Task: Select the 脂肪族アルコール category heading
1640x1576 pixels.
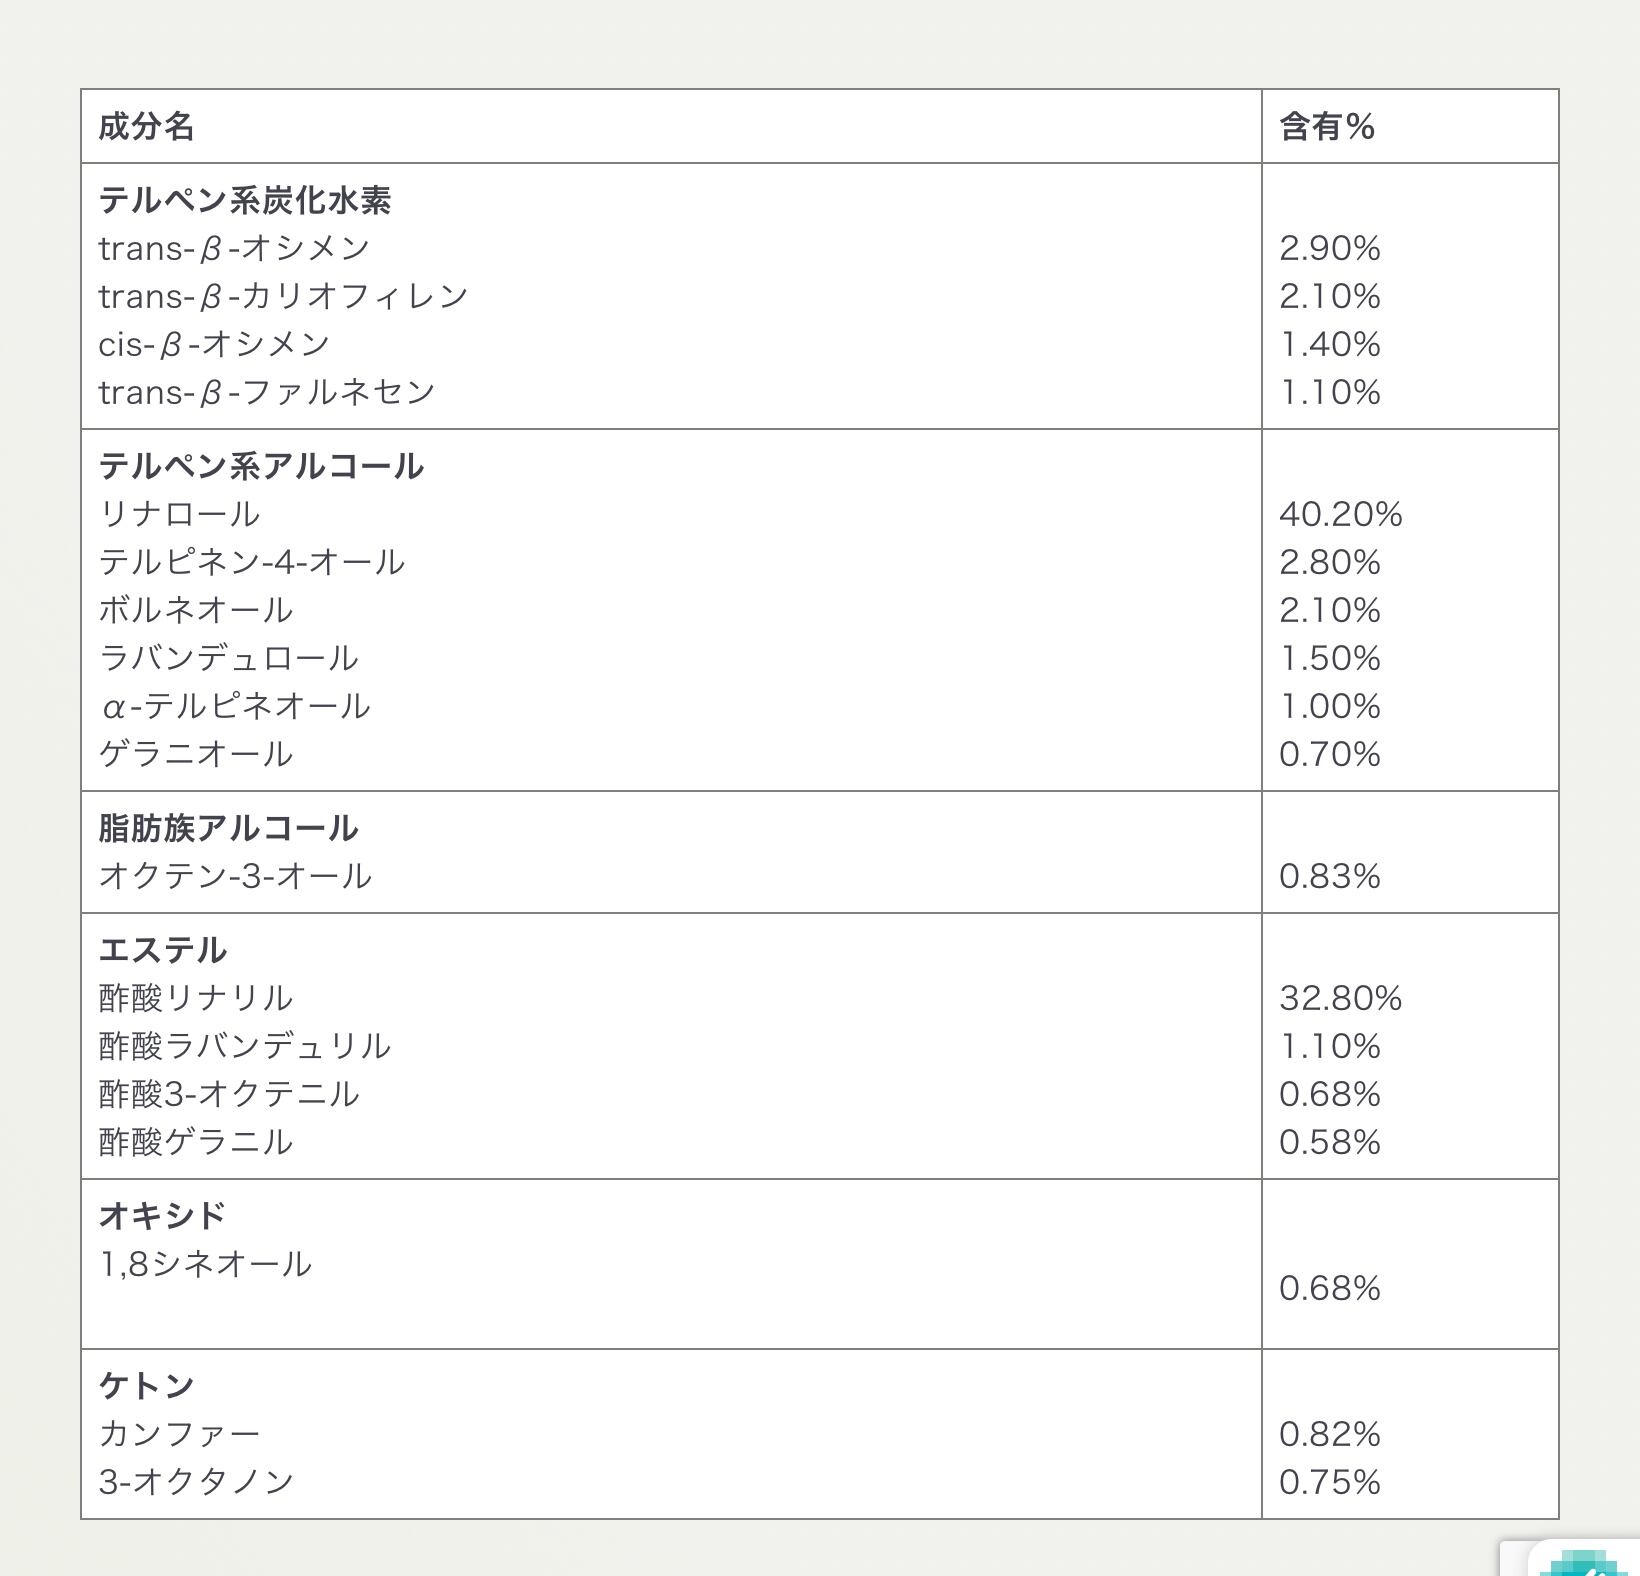Action: [x=228, y=828]
